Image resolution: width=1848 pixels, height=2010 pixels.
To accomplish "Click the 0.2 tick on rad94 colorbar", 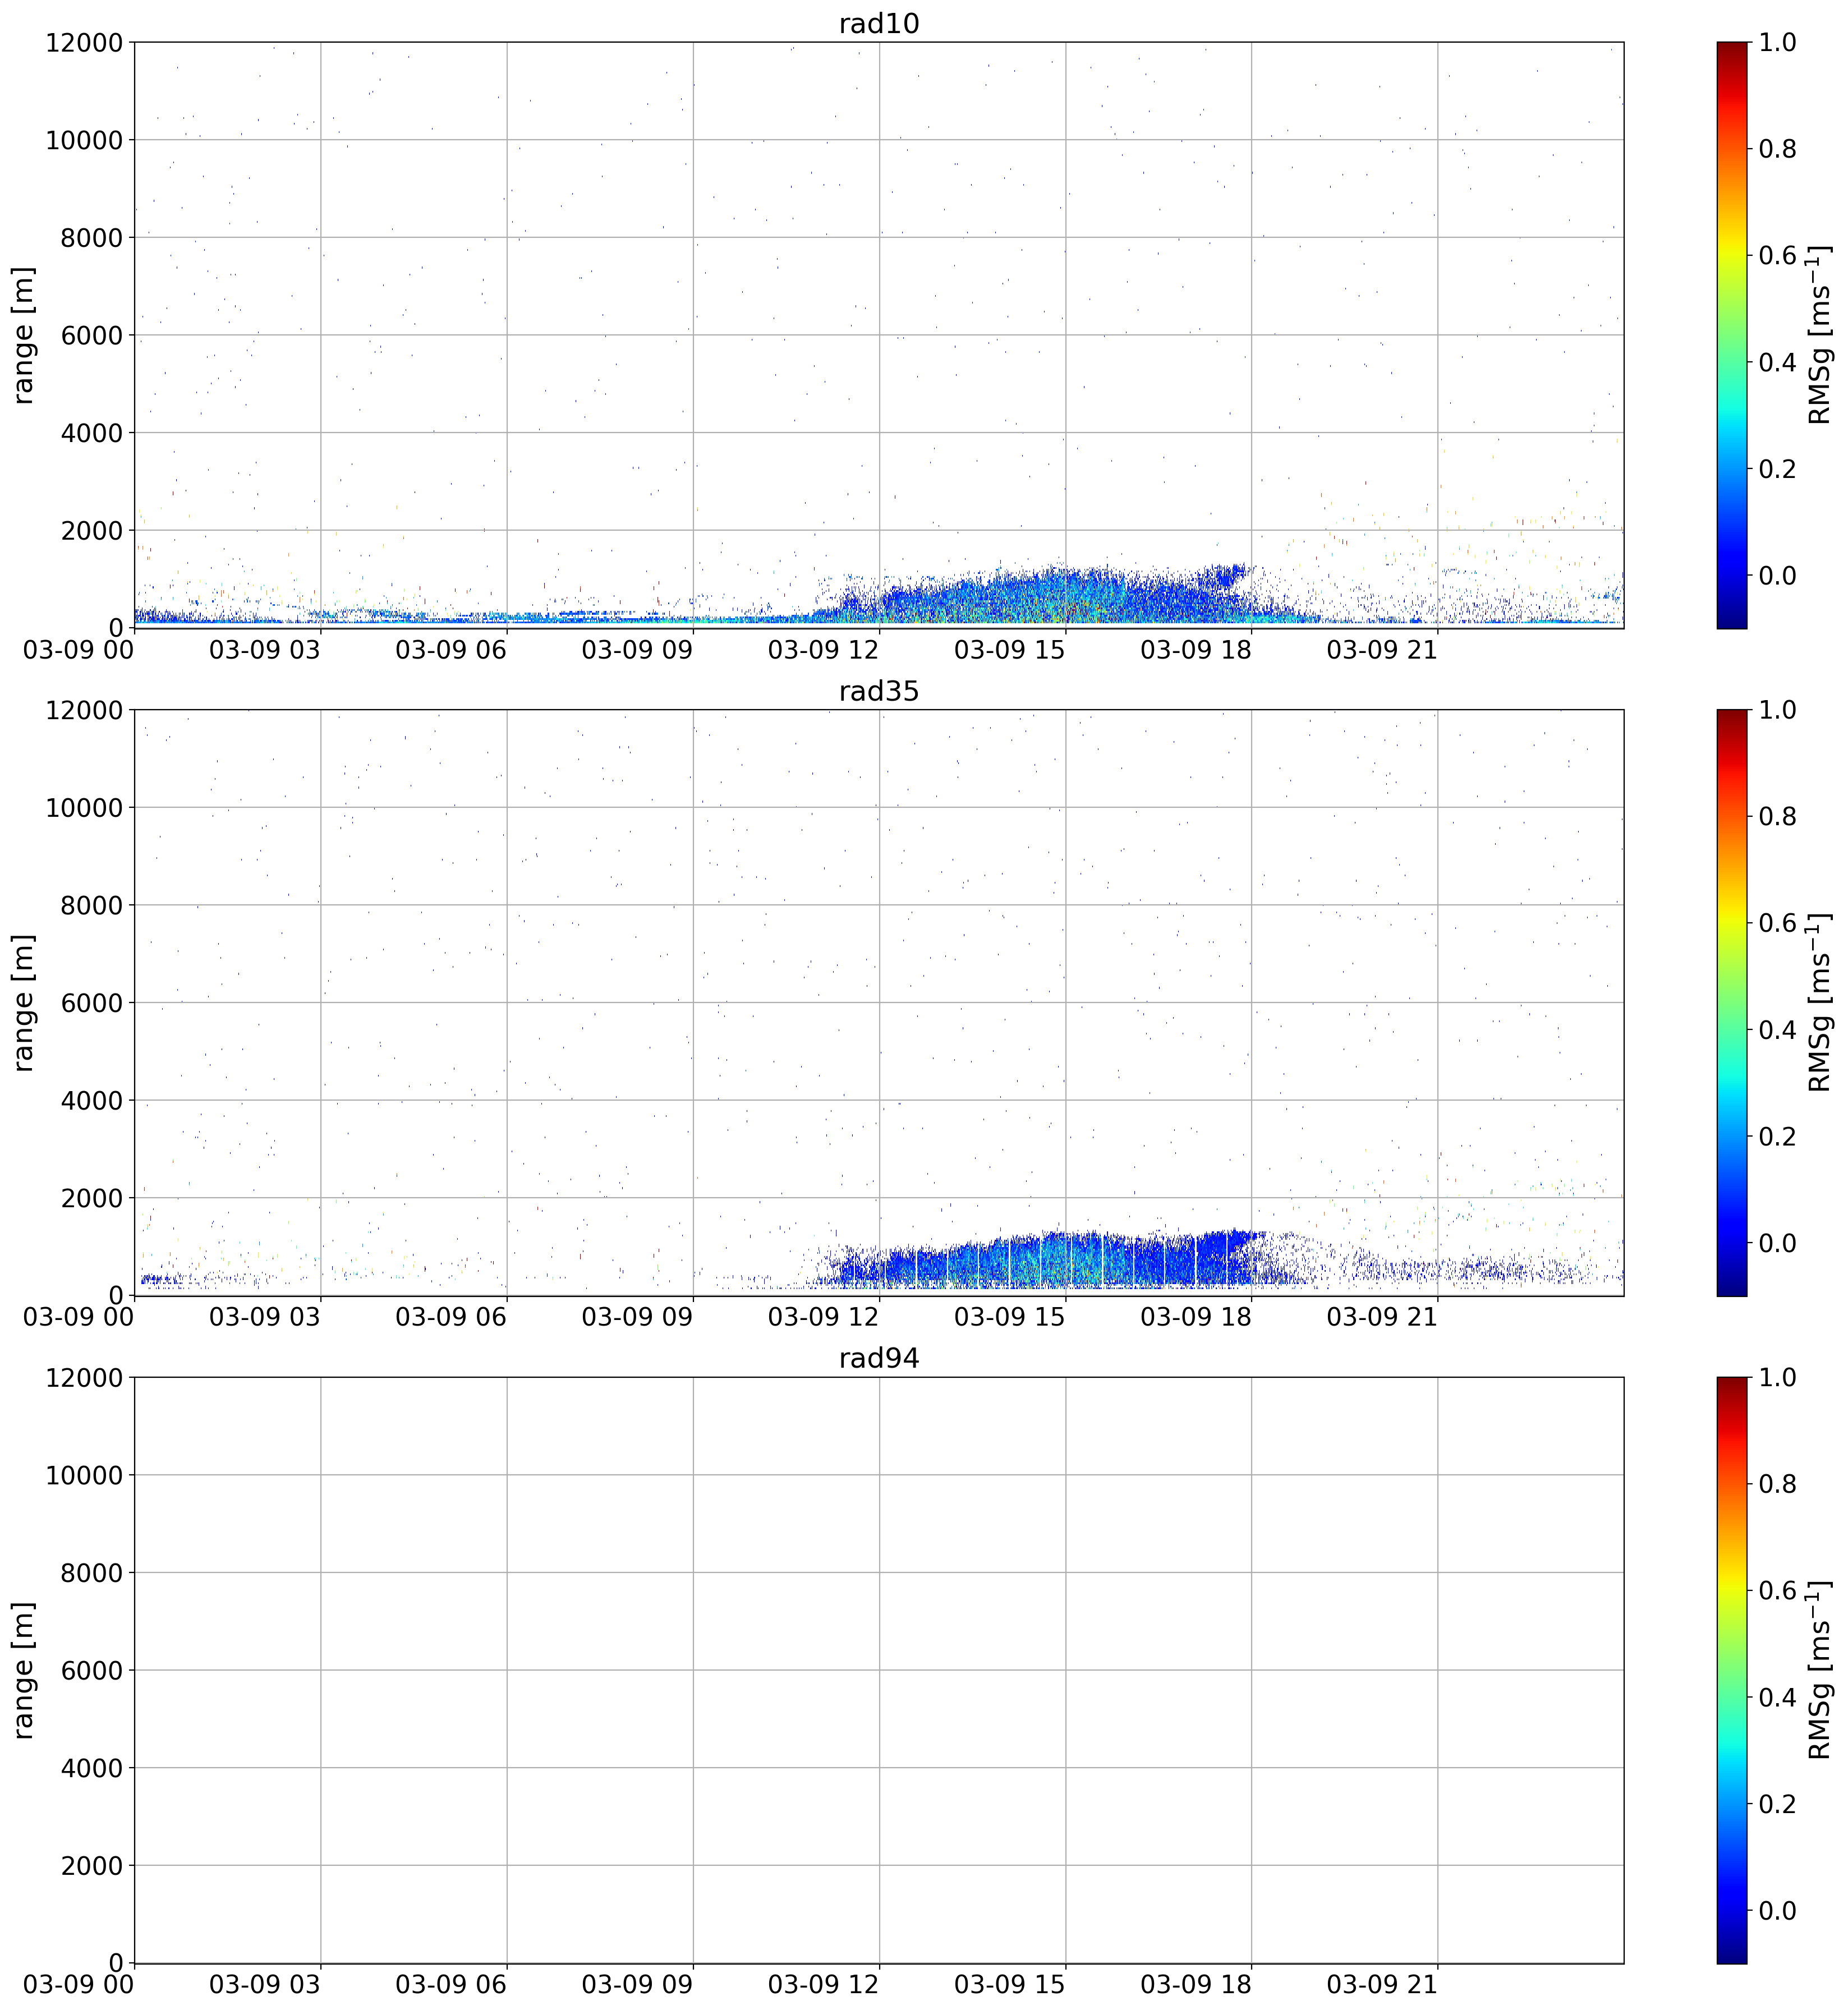I will [x=1778, y=1804].
